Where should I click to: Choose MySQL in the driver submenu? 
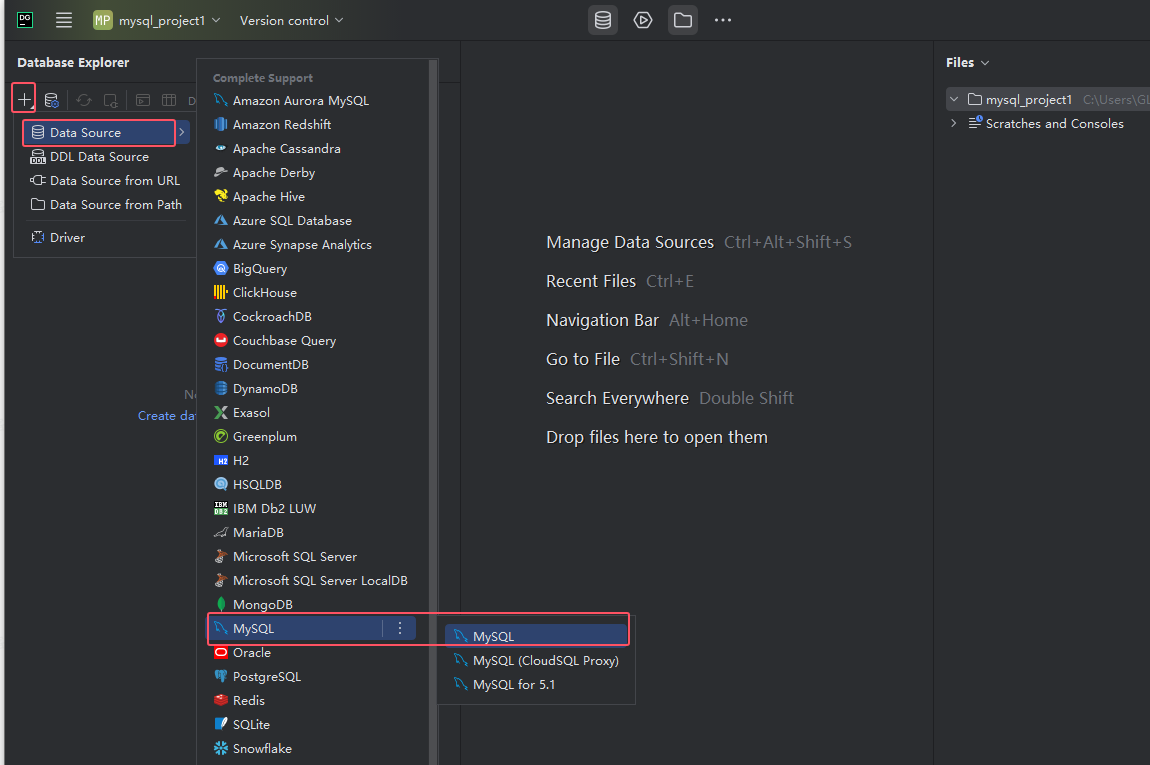coord(536,637)
